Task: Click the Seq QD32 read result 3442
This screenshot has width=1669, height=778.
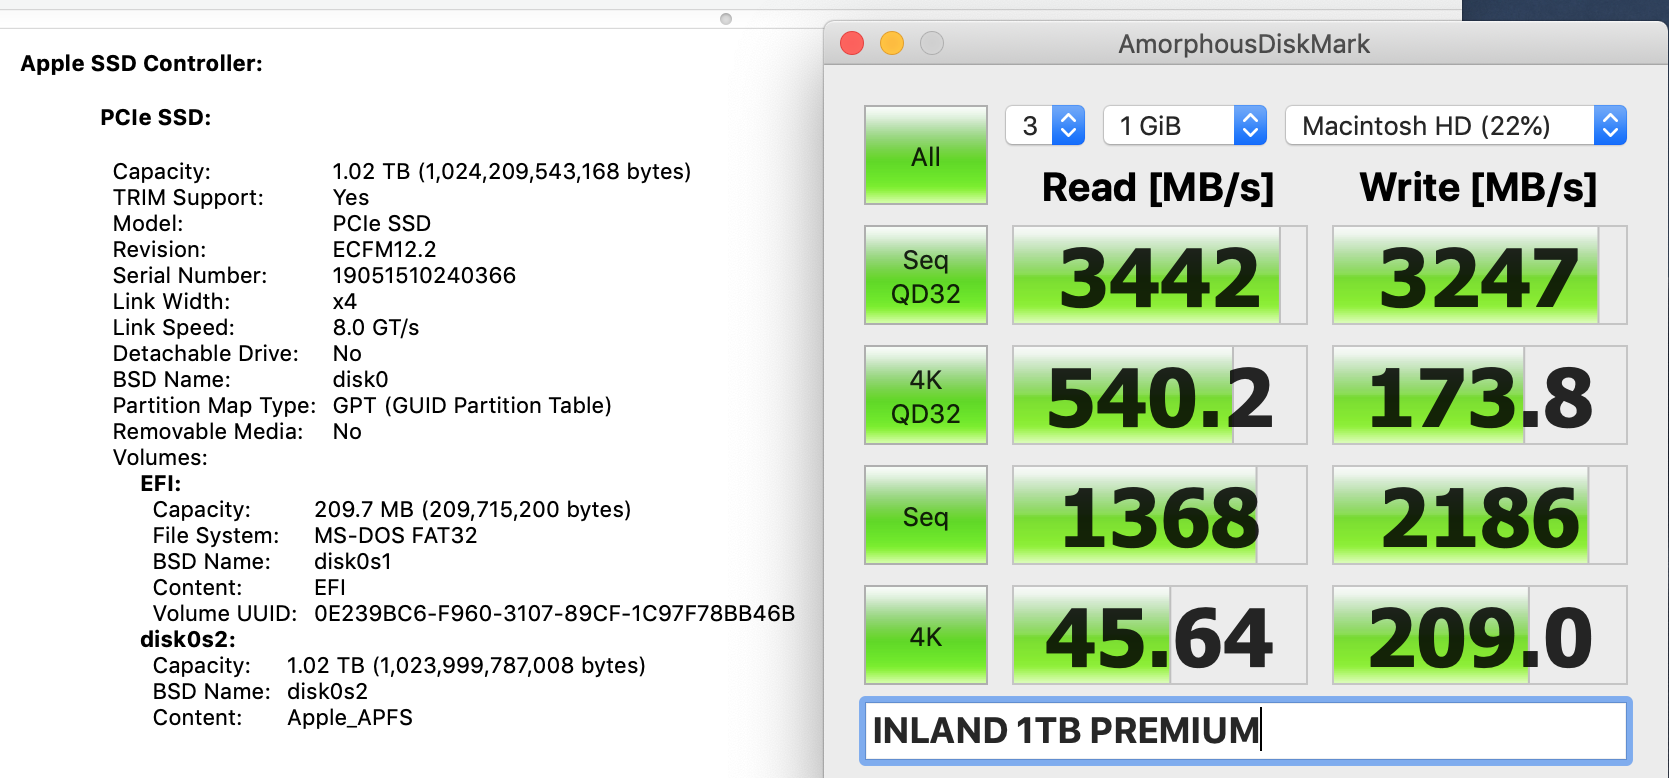Action: point(1160,275)
